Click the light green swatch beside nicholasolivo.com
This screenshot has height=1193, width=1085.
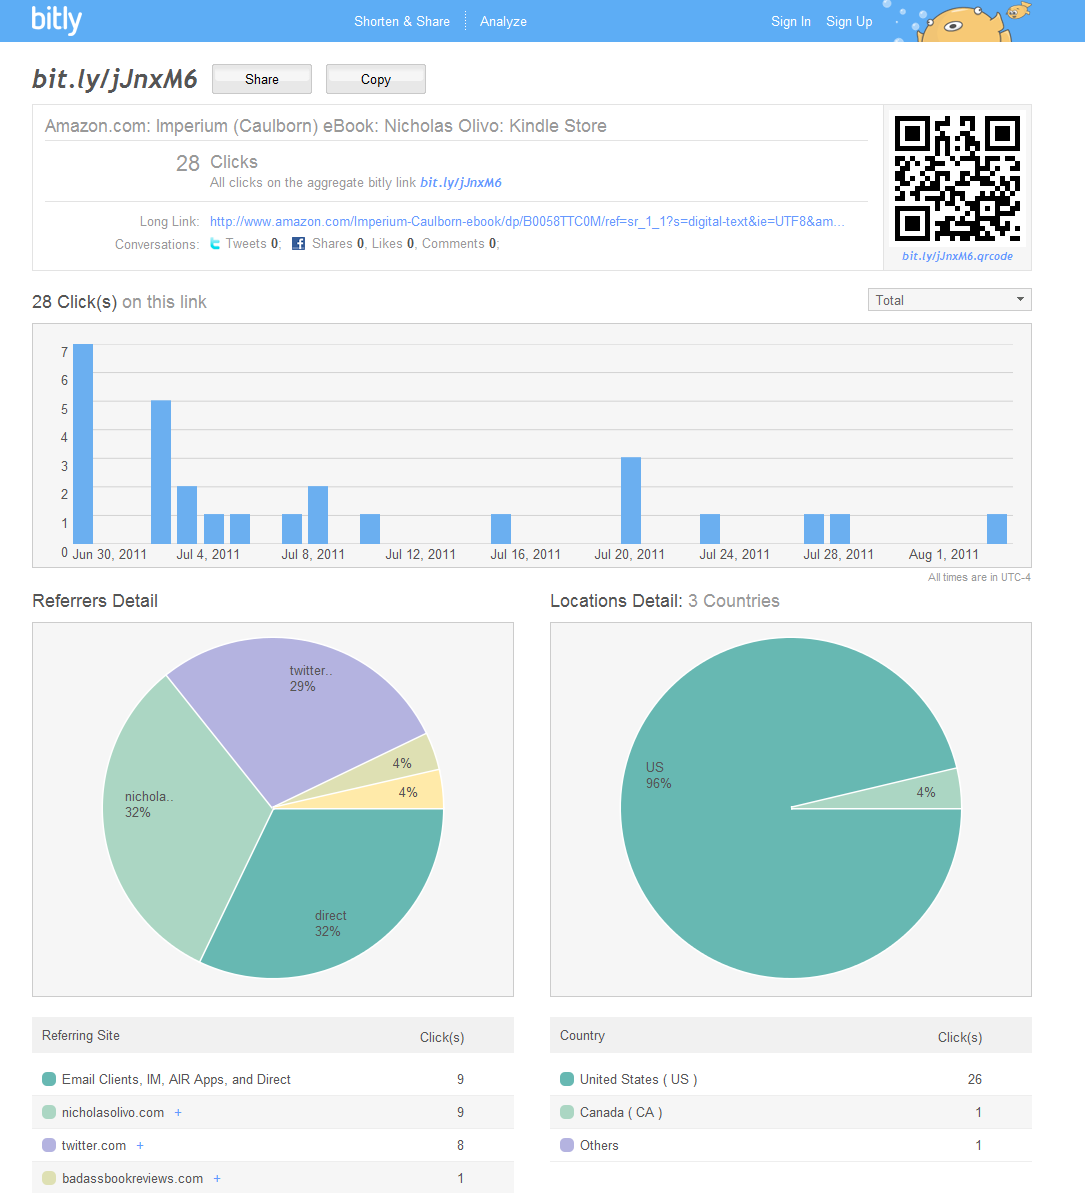pyautogui.click(x=49, y=1112)
